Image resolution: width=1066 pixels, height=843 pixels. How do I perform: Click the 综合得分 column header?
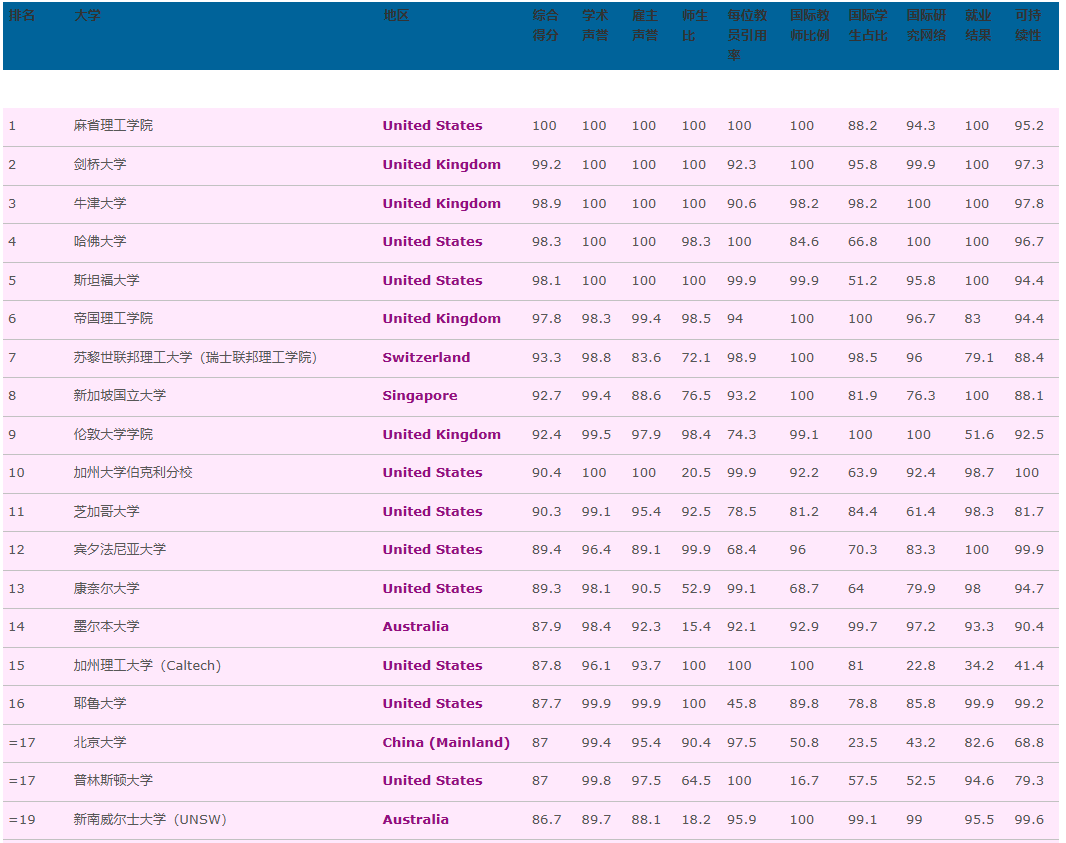(x=545, y=25)
